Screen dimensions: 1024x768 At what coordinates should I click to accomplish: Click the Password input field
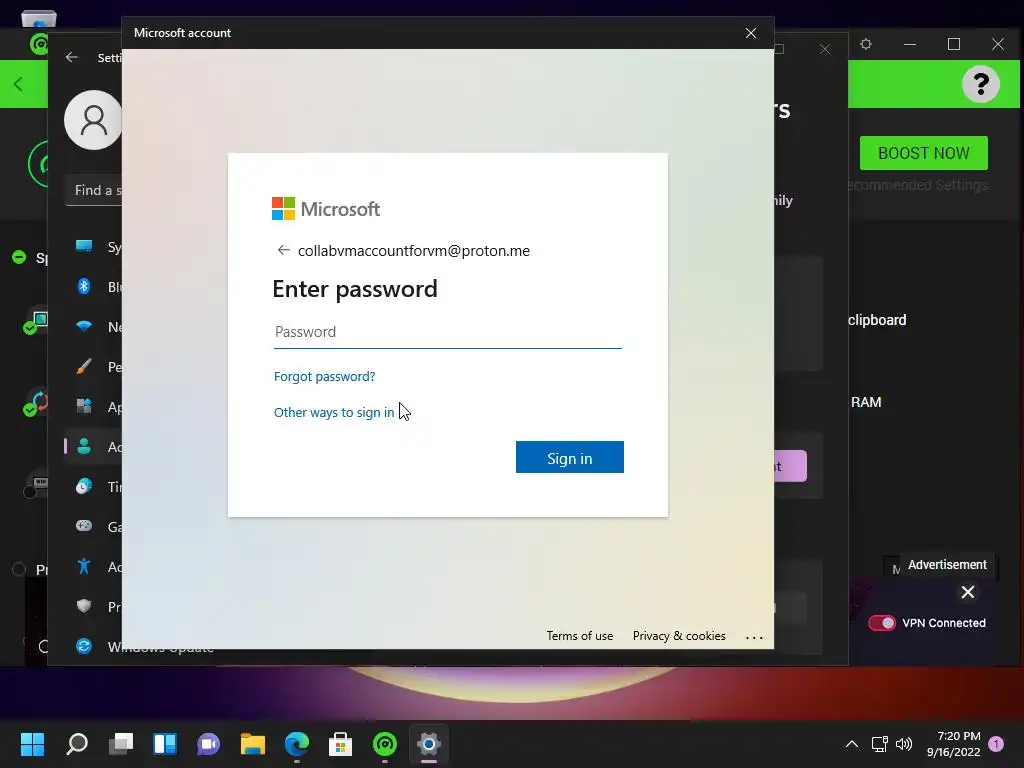pyautogui.click(x=447, y=332)
